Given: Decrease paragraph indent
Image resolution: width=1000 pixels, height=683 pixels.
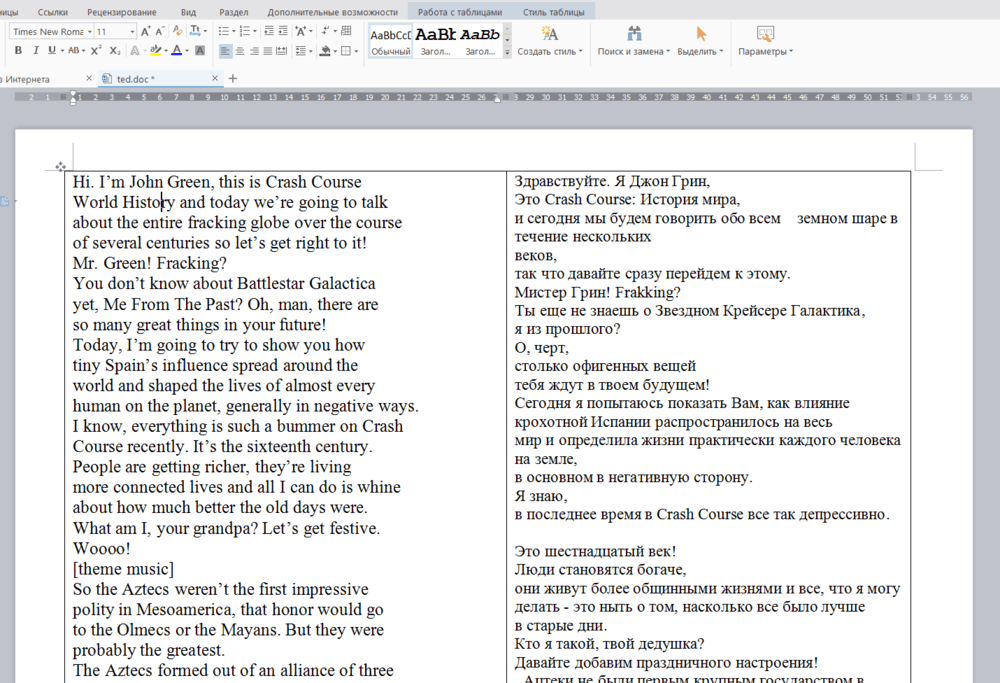Looking at the screenshot, I should coord(269,31).
